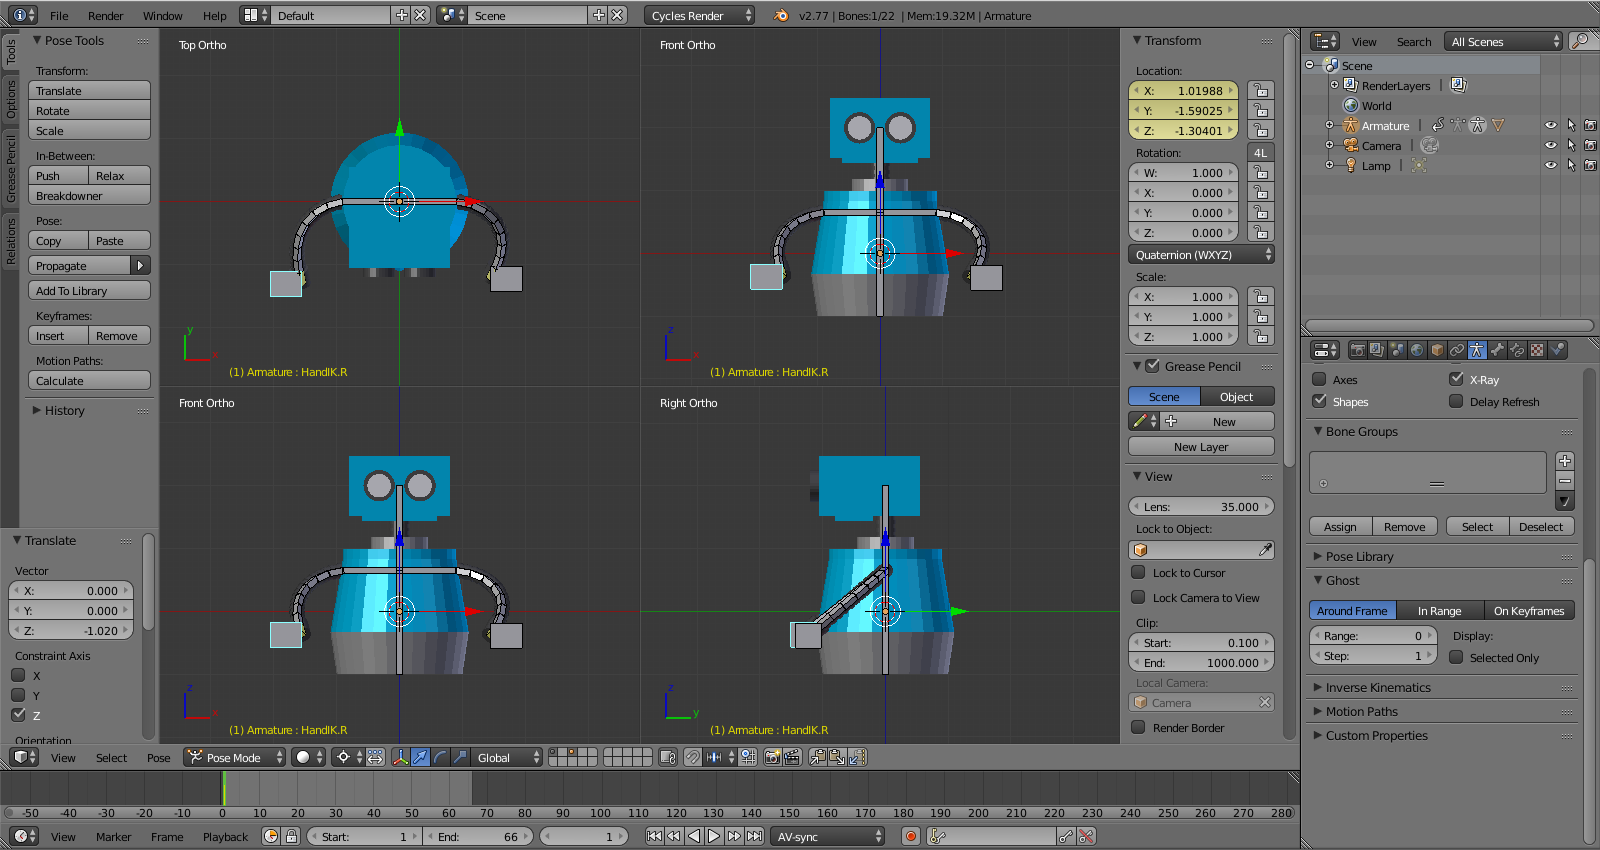The height and width of the screenshot is (850, 1600).
Task: Click the play animation button in timeline
Action: 714,836
